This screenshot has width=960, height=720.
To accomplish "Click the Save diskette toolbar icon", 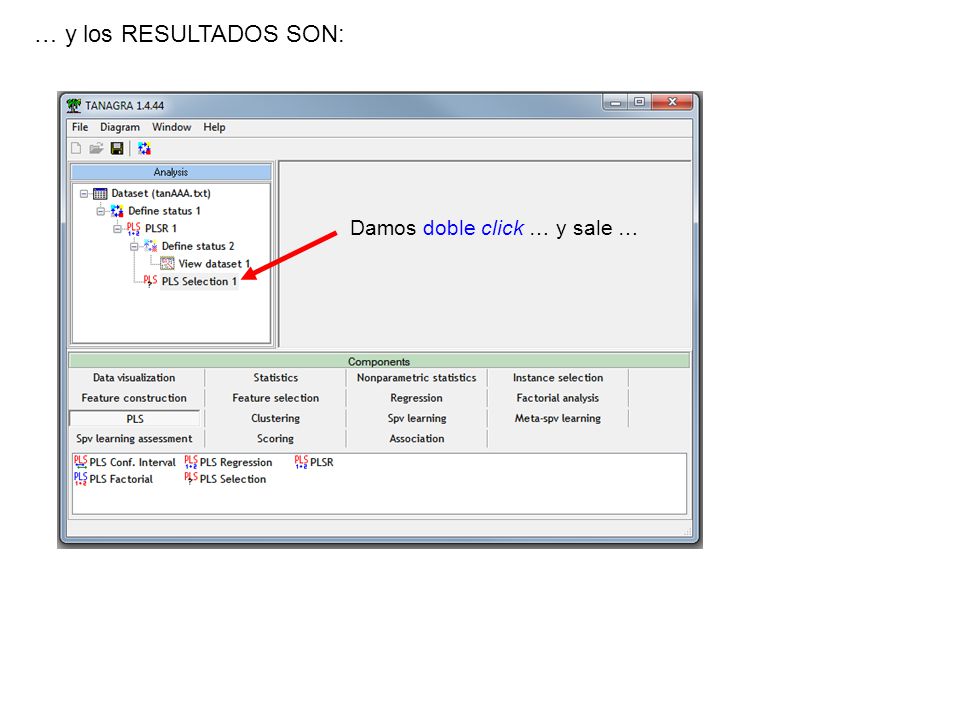I will [x=117, y=148].
